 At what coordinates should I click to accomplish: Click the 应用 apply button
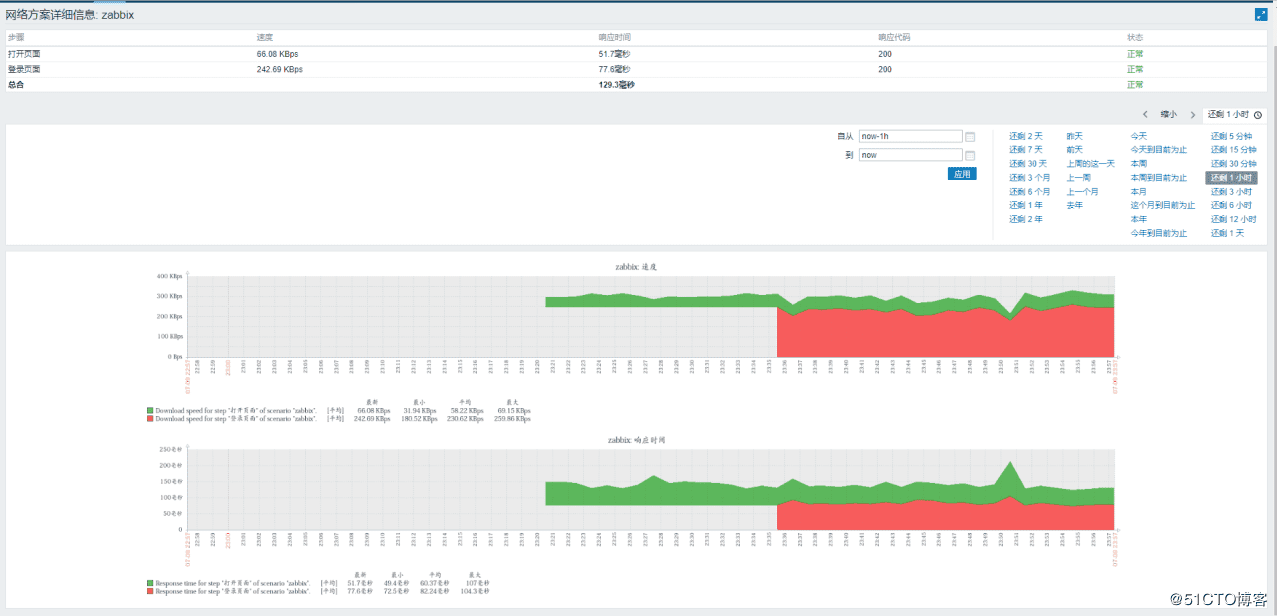tap(961, 174)
